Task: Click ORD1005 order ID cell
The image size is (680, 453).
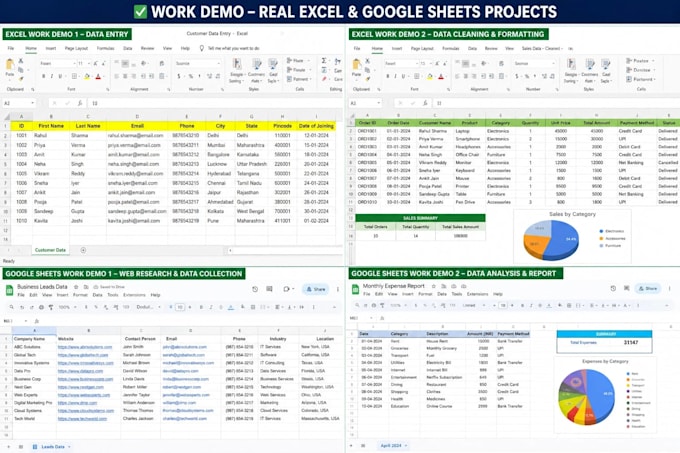Action: [367, 163]
